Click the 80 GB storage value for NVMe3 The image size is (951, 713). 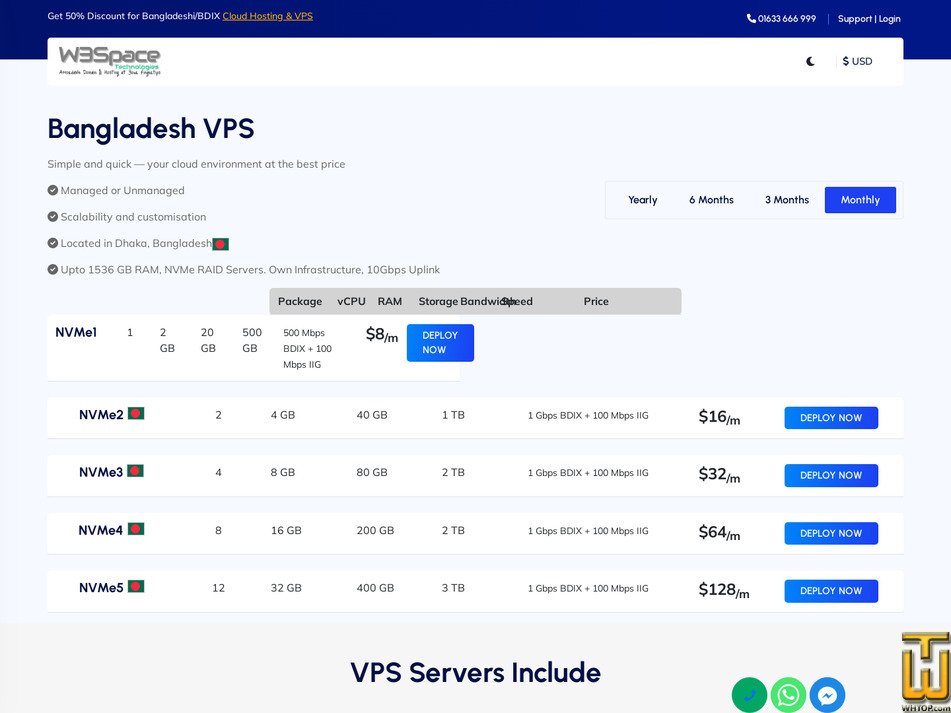[372, 472]
